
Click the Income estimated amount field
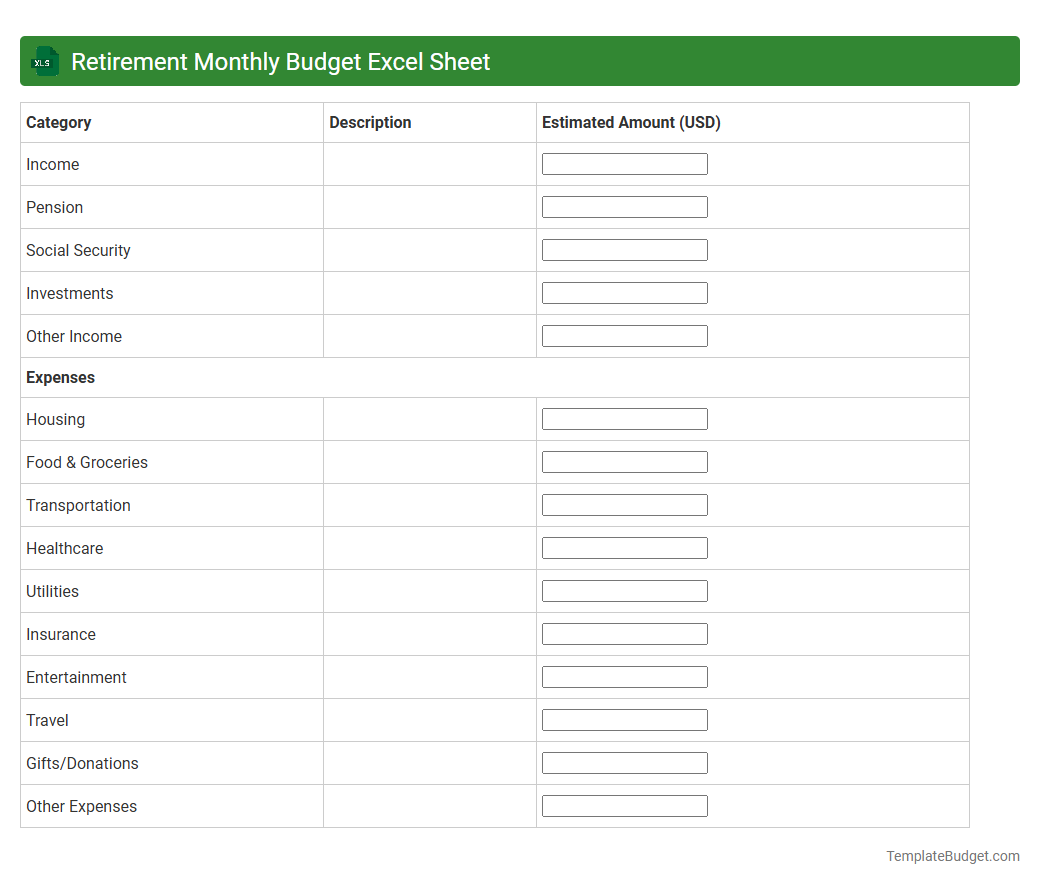click(624, 163)
